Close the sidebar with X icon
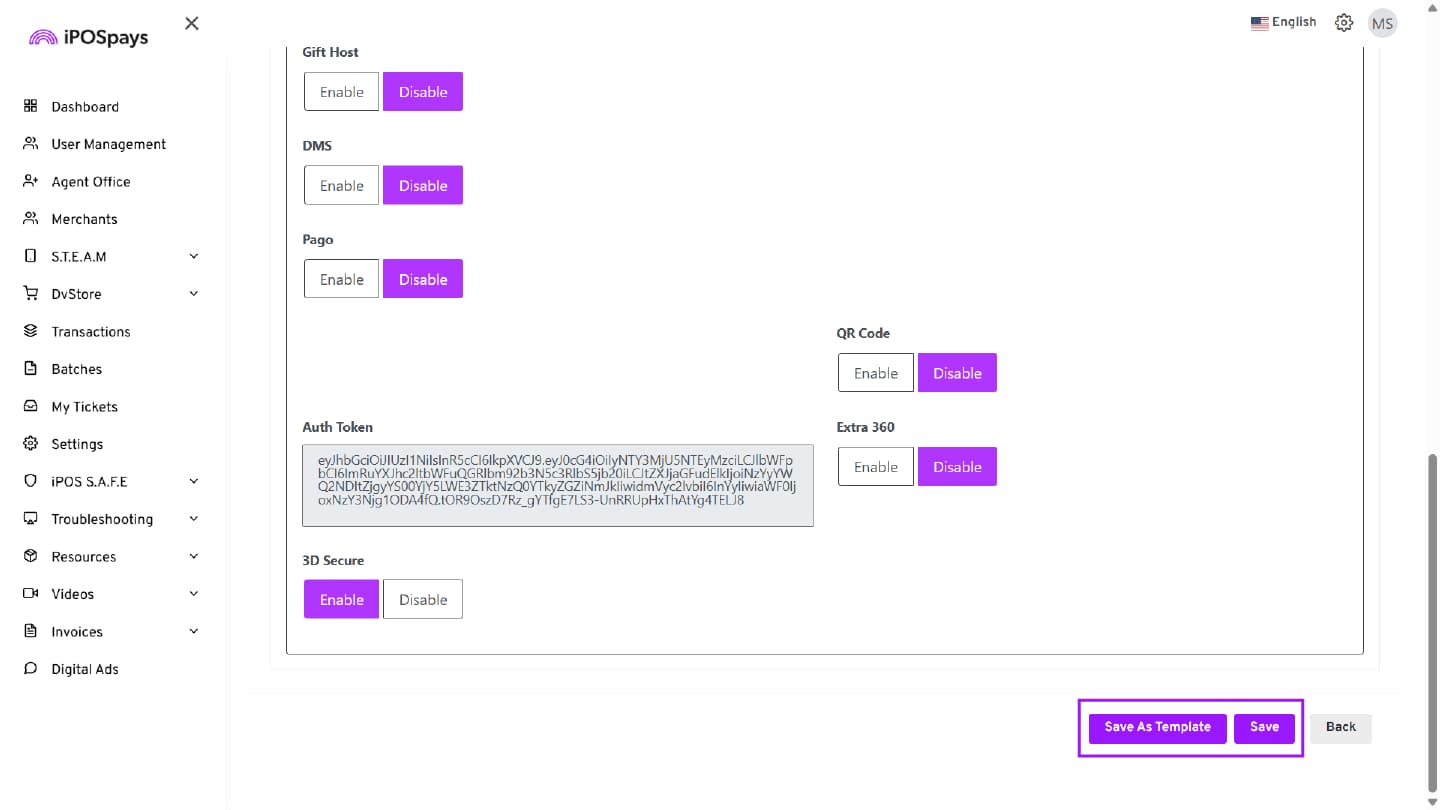Image resolution: width=1440 pixels, height=810 pixels. click(192, 23)
